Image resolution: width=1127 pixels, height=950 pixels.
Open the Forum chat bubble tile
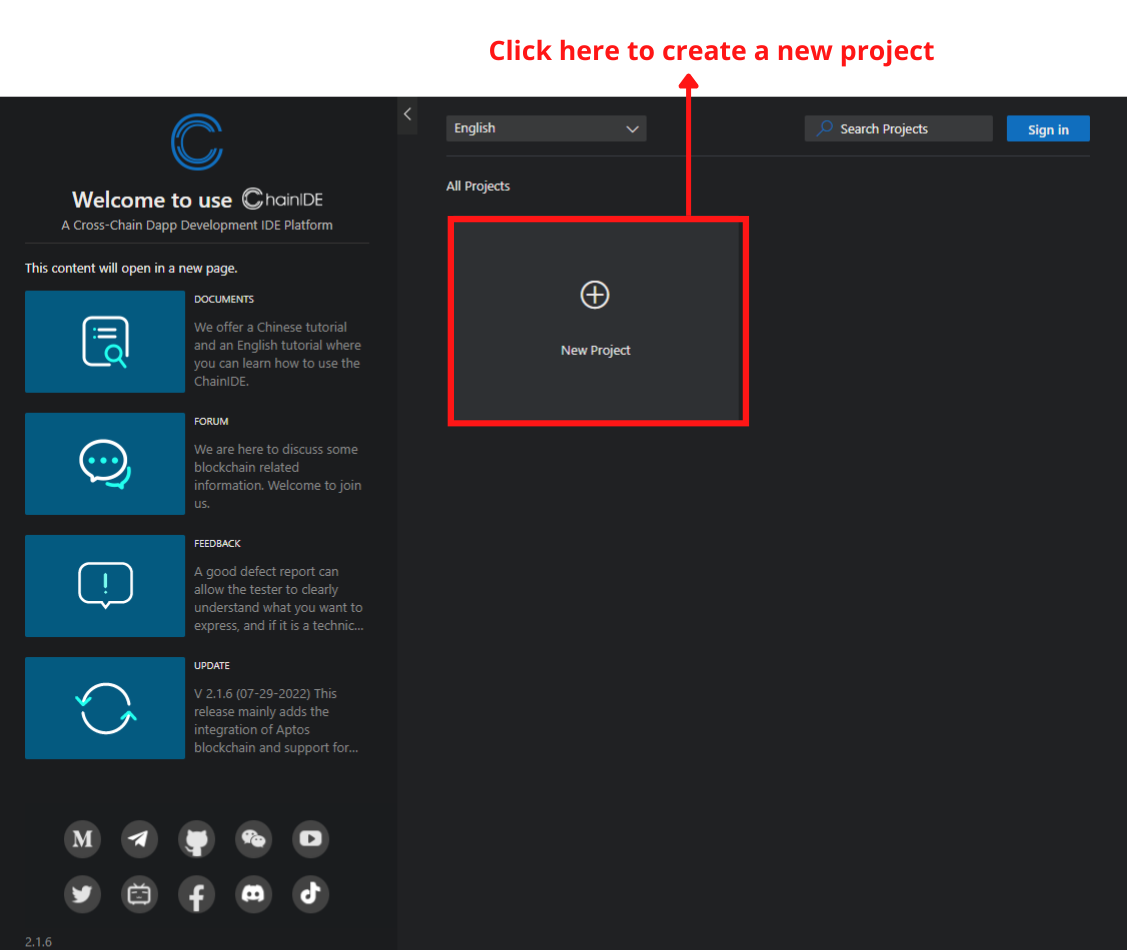105,464
